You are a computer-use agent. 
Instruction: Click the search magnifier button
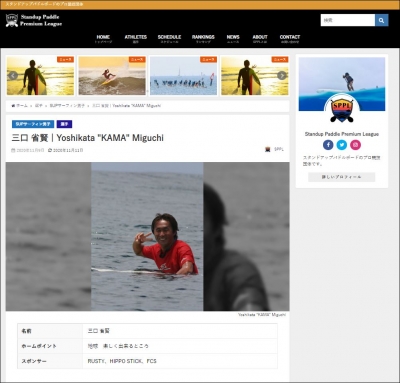point(381,20)
